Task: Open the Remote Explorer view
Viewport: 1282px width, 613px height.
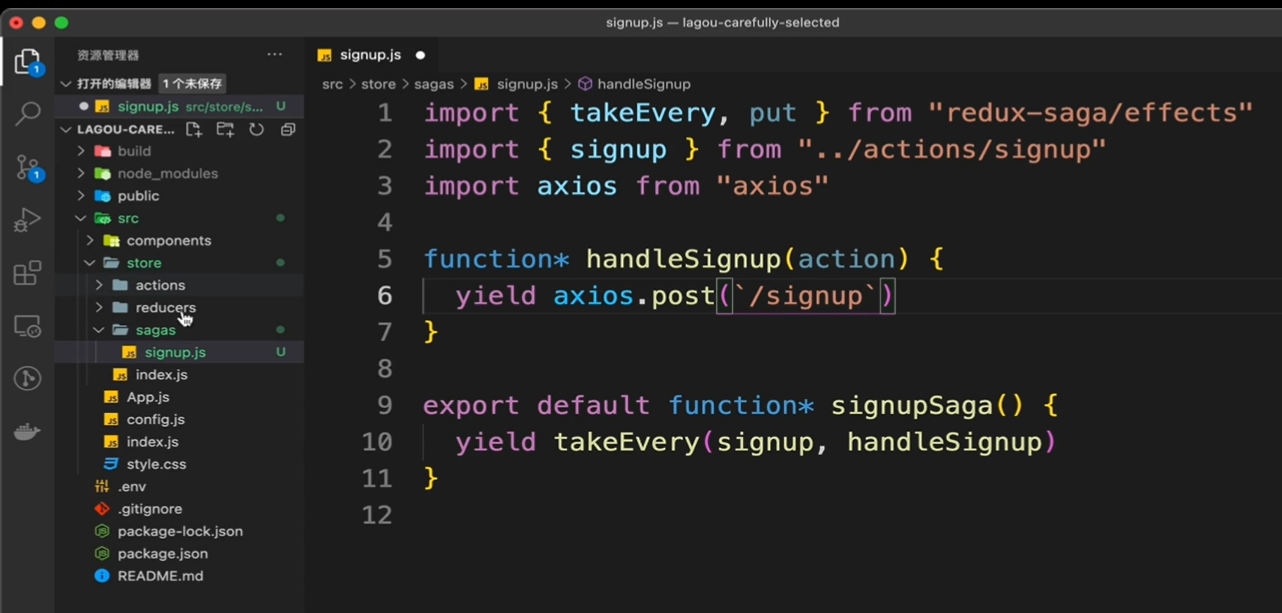Action: point(27,326)
